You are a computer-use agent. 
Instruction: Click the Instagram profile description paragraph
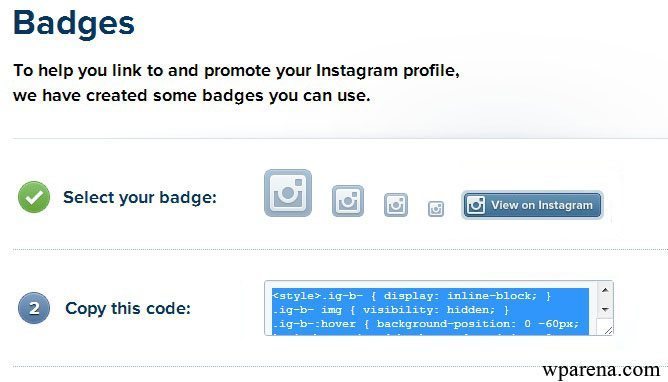[x=236, y=83]
